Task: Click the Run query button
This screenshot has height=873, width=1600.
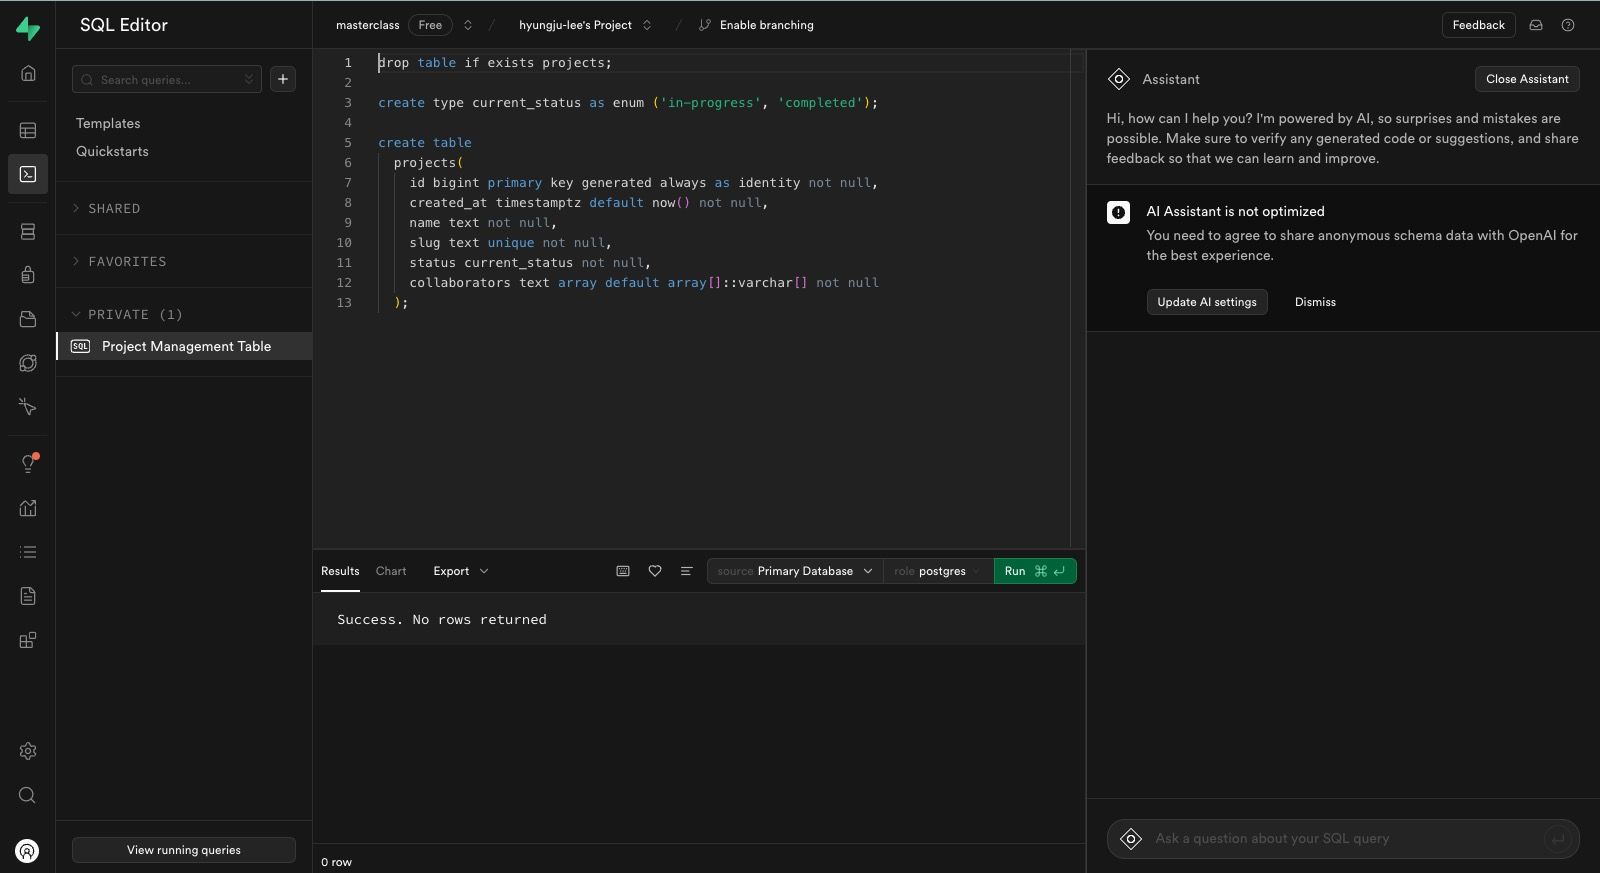Action: click(x=1035, y=571)
